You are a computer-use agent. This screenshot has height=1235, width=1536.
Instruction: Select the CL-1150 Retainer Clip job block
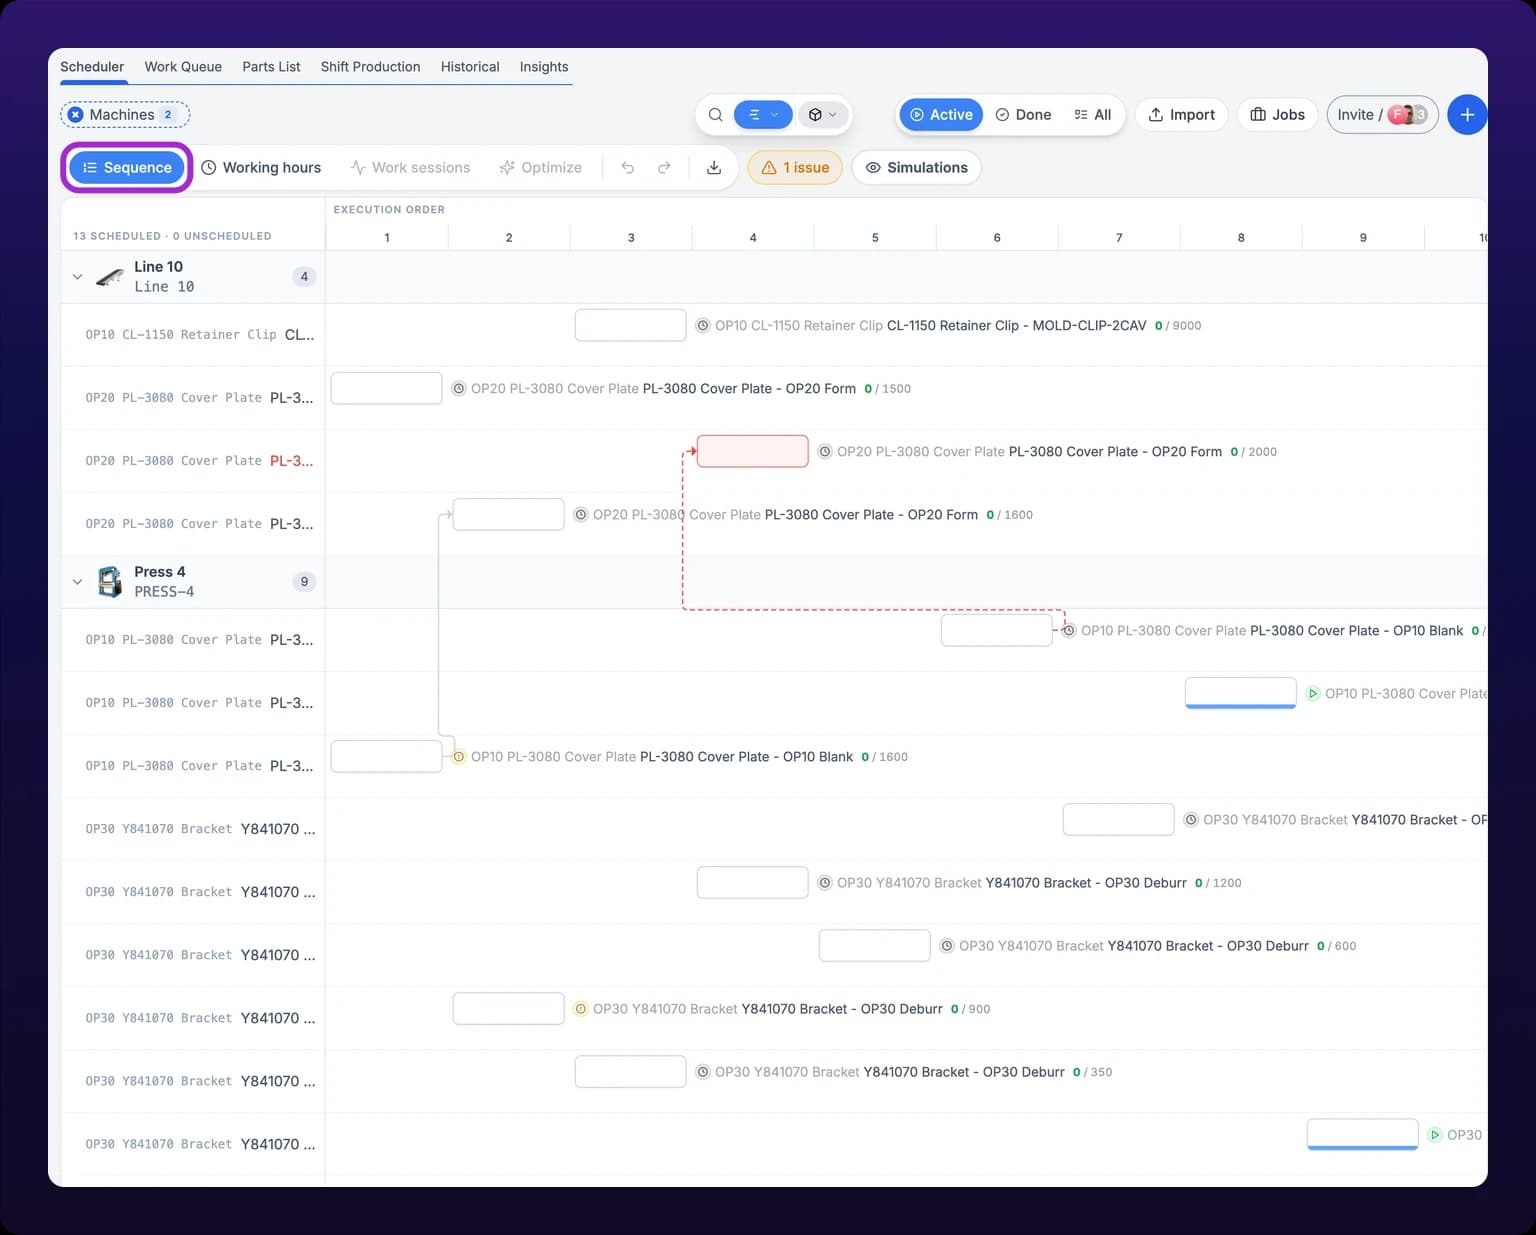click(x=630, y=326)
